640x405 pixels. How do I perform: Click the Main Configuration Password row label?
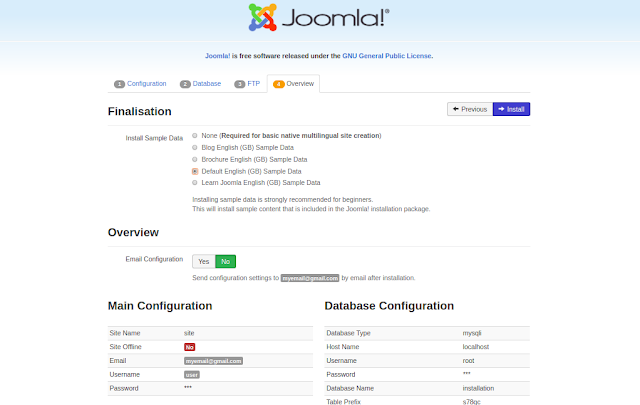(124, 388)
